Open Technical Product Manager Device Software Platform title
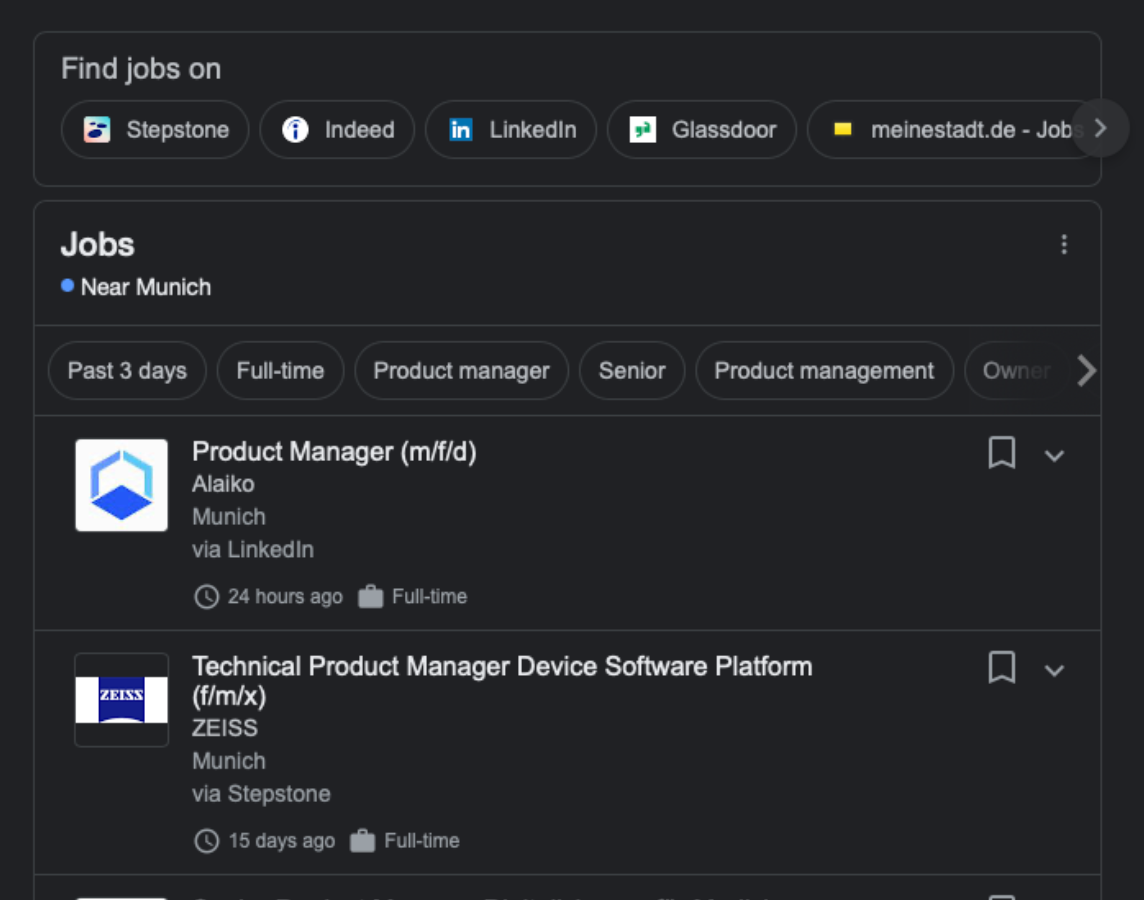 click(x=502, y=680)
